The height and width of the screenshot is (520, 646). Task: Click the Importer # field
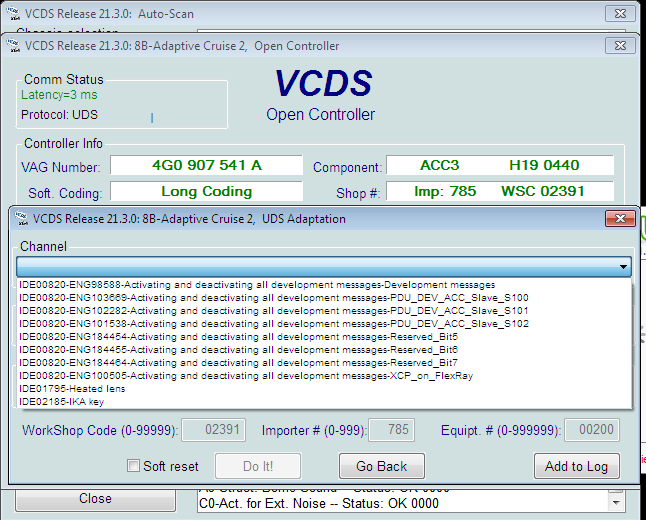pos(391,430)
